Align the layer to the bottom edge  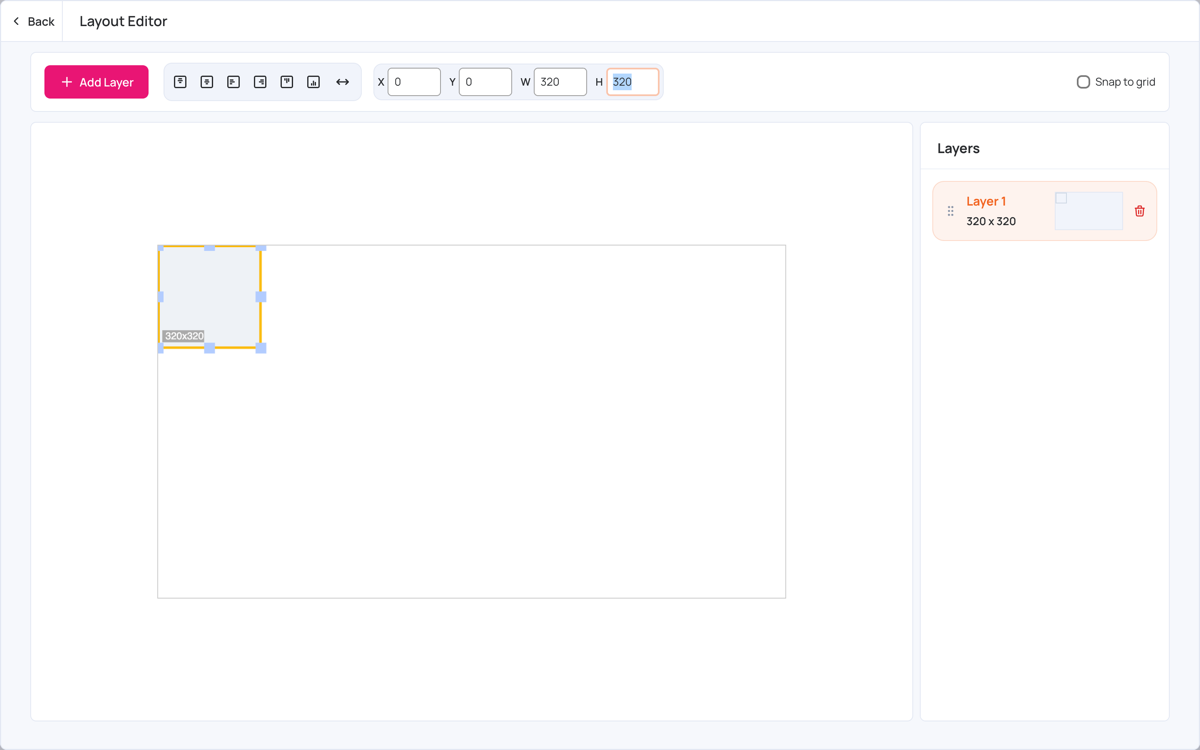coord(313,82)
